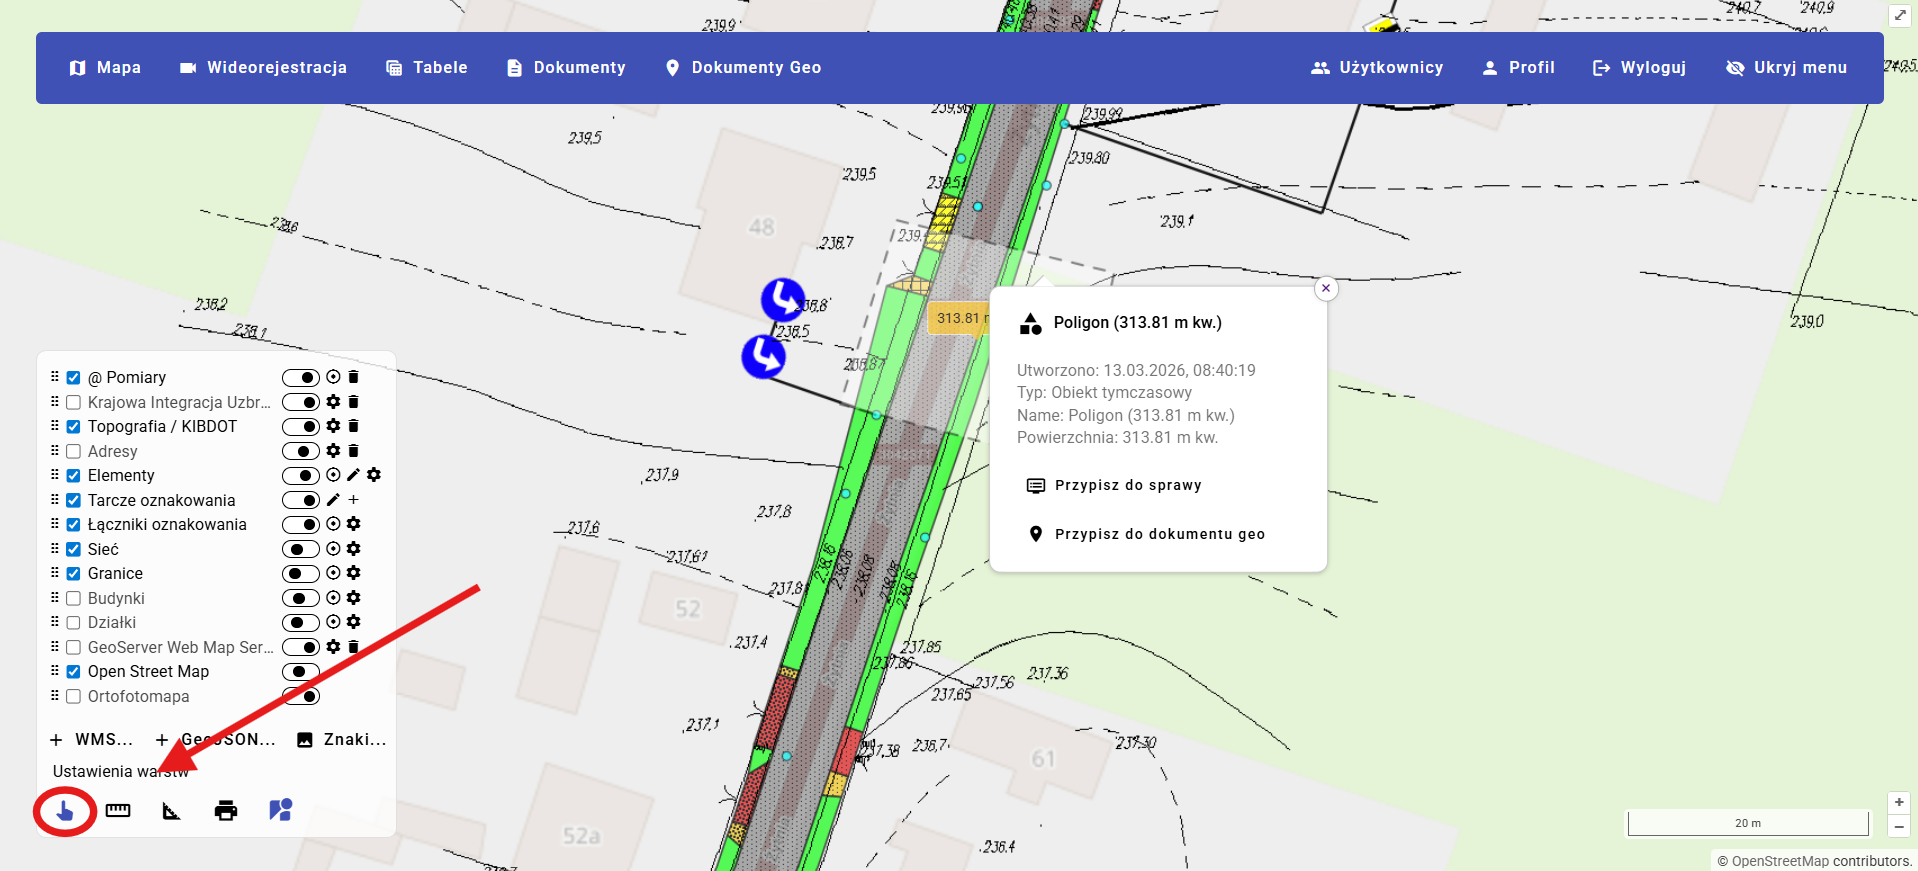Screen dimensions: 1918x871
Task: Open the Mapa menu item
Action: (x=105, y=68)
